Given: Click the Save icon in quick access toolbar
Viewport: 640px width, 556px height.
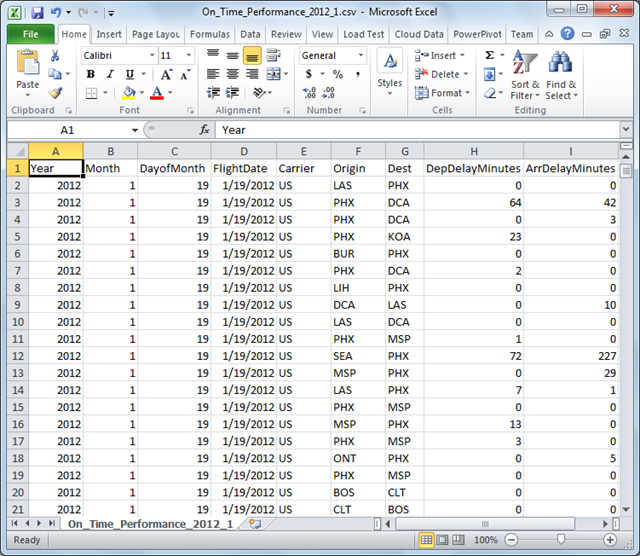Looking at the screenshot, I should coord(37,13).
